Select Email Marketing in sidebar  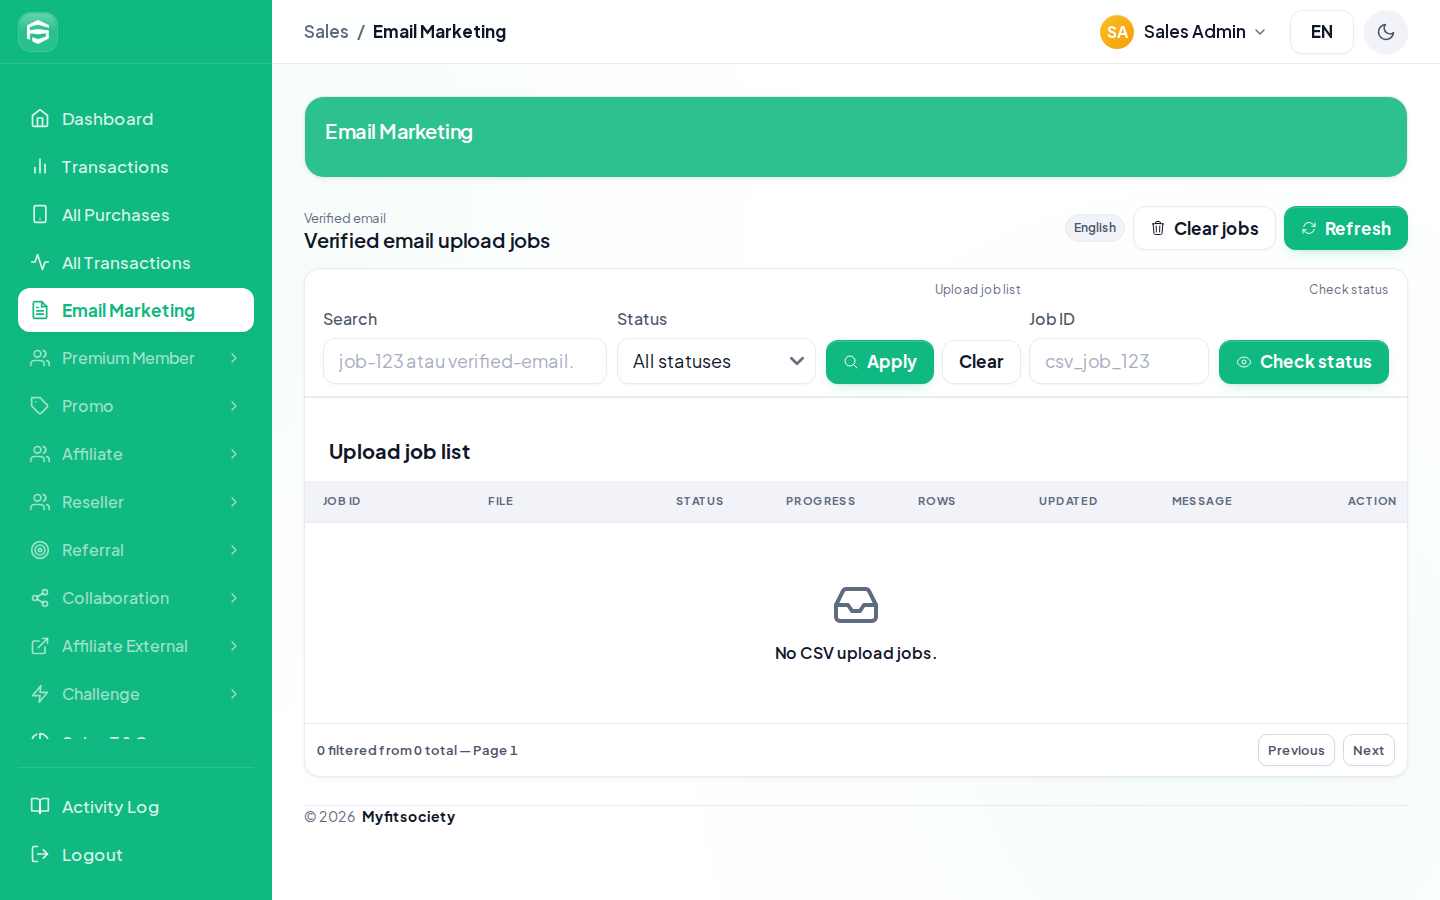tap(136, 310)
